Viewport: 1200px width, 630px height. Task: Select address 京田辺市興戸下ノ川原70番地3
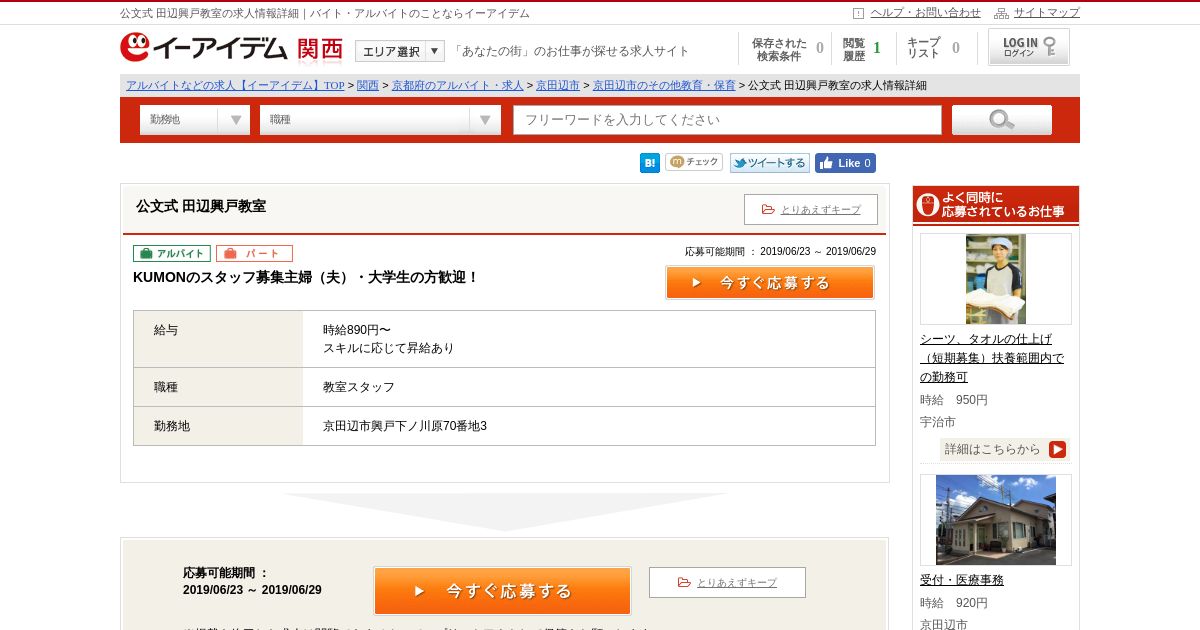[x=405, y=426]
